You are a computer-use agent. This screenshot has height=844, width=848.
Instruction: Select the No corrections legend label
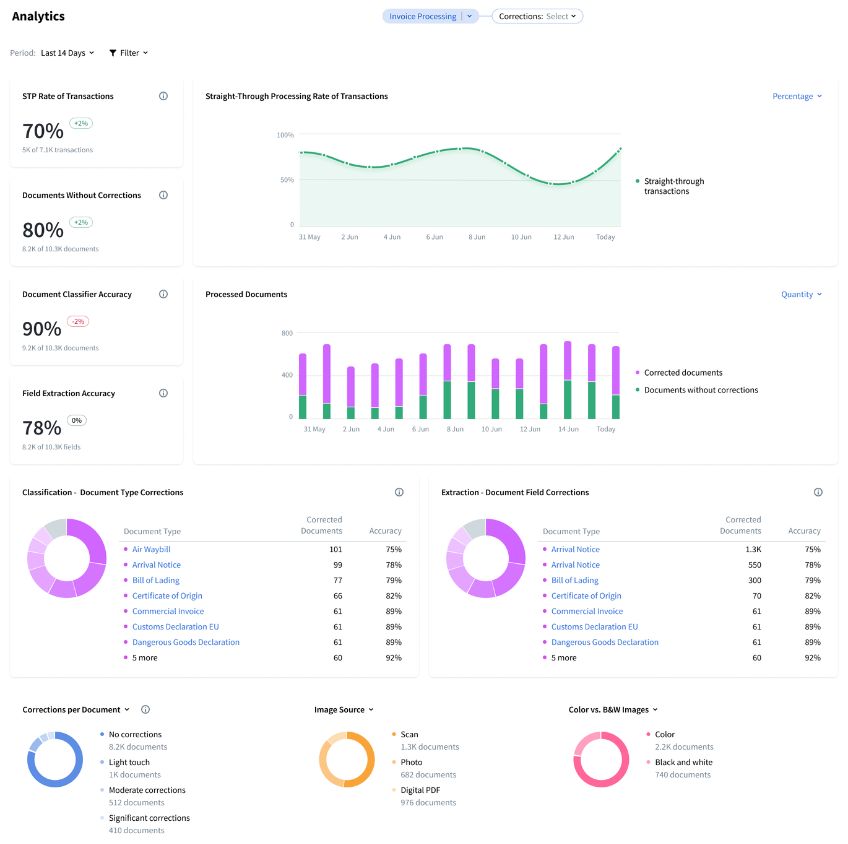pyautogui.click(x=135, y=734)
